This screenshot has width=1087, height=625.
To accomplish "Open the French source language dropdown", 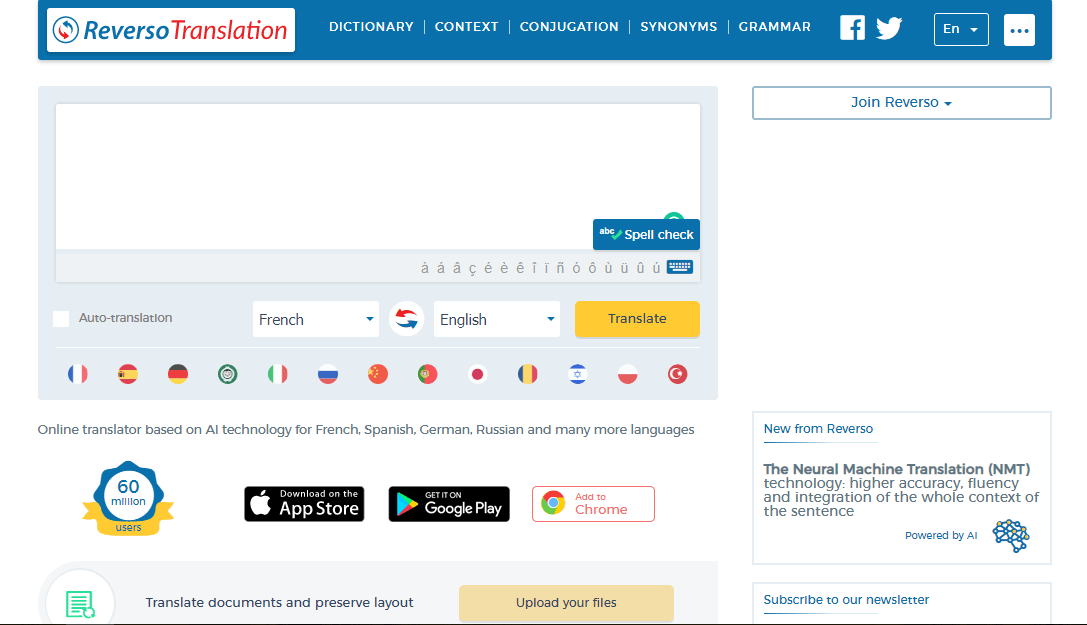I will coord(315,319).
